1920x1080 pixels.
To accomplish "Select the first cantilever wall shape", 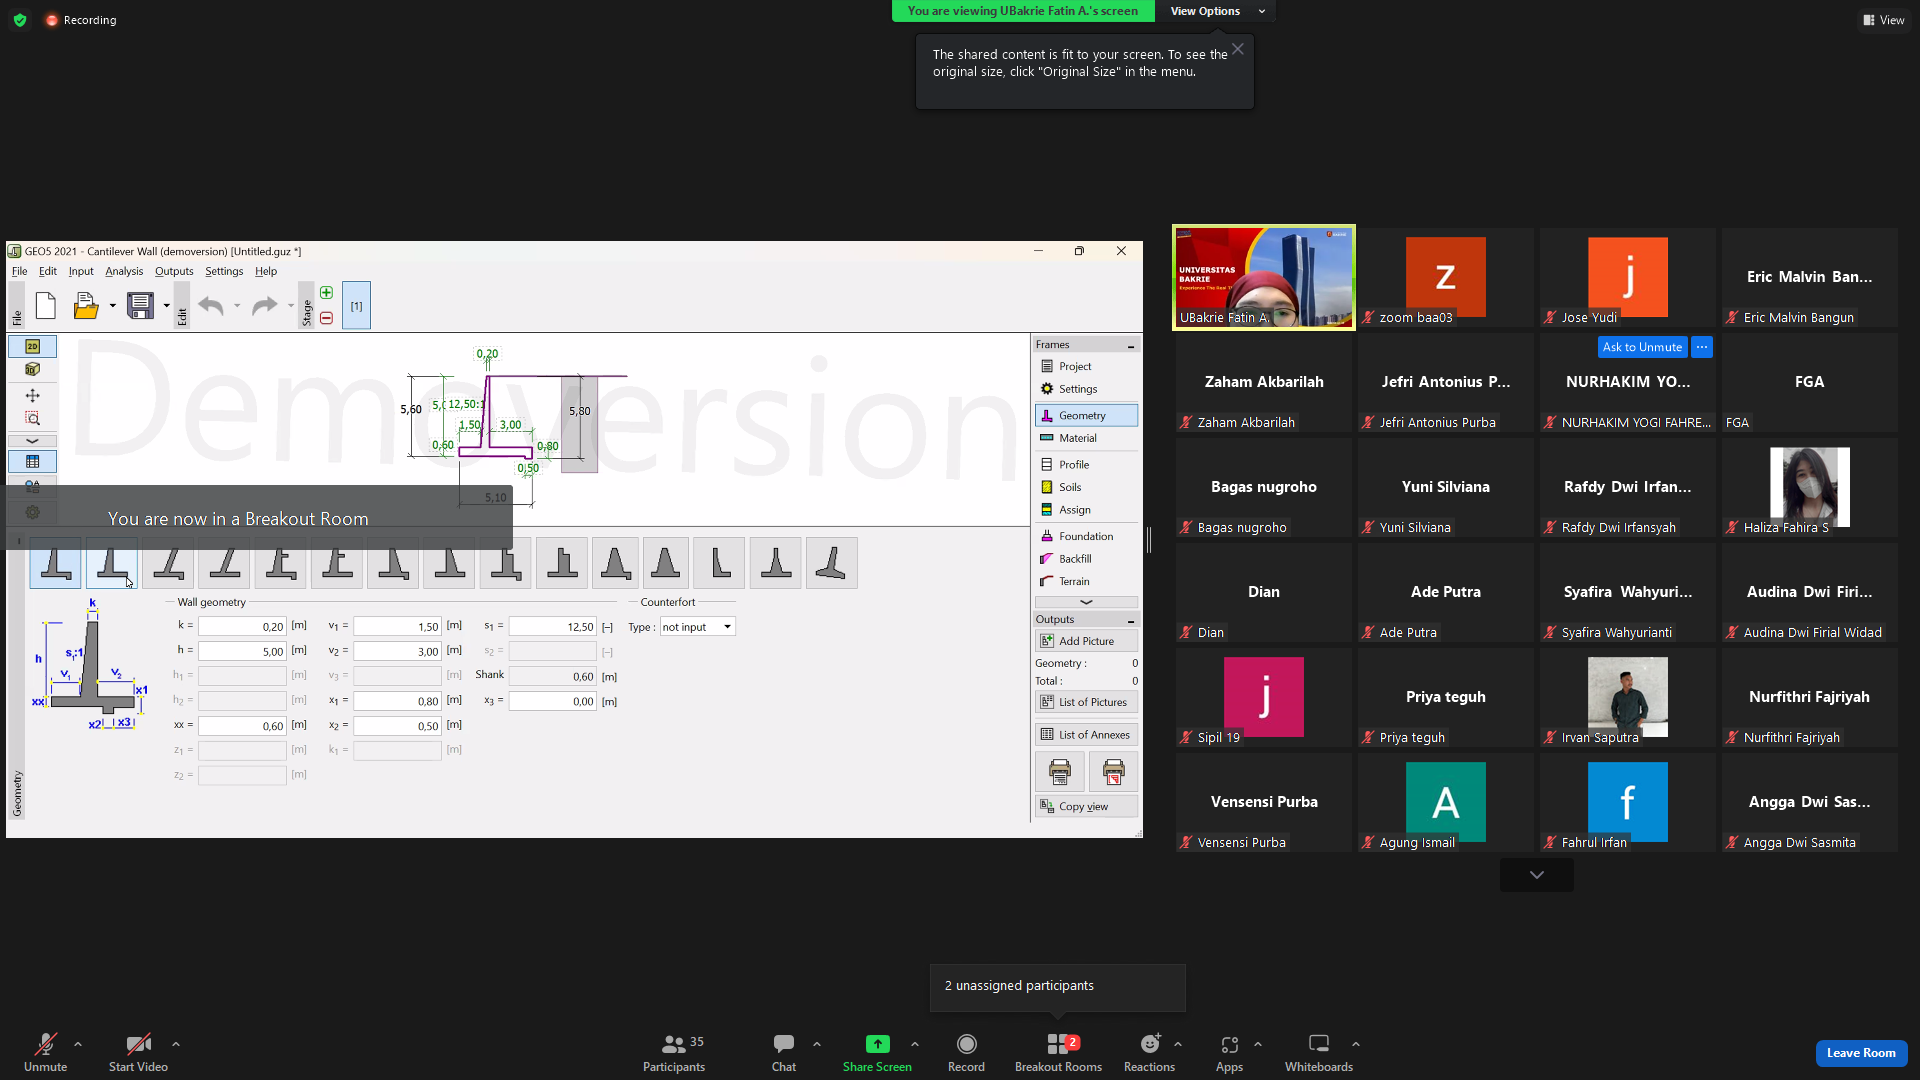I will click(x=55, y=563).
